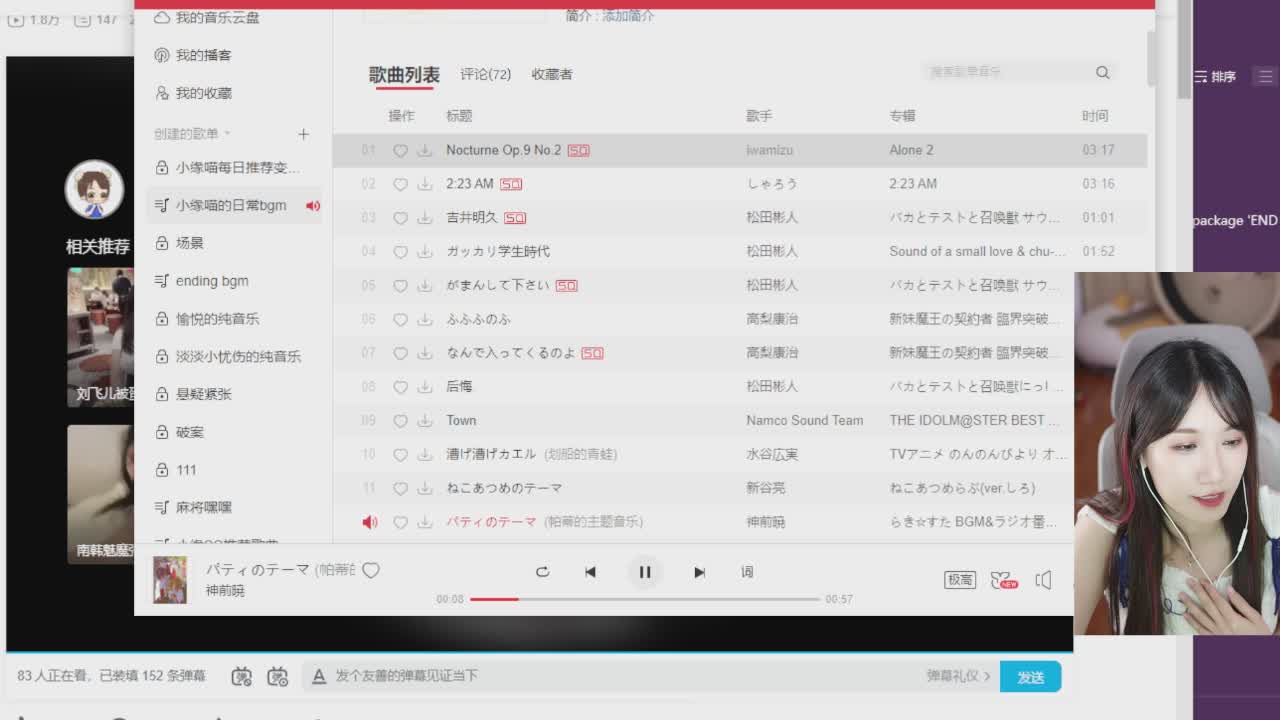Viewport: 1280px width, 720px height.
Task: Download the song 吉井明久
Action: tap(425, 218)
